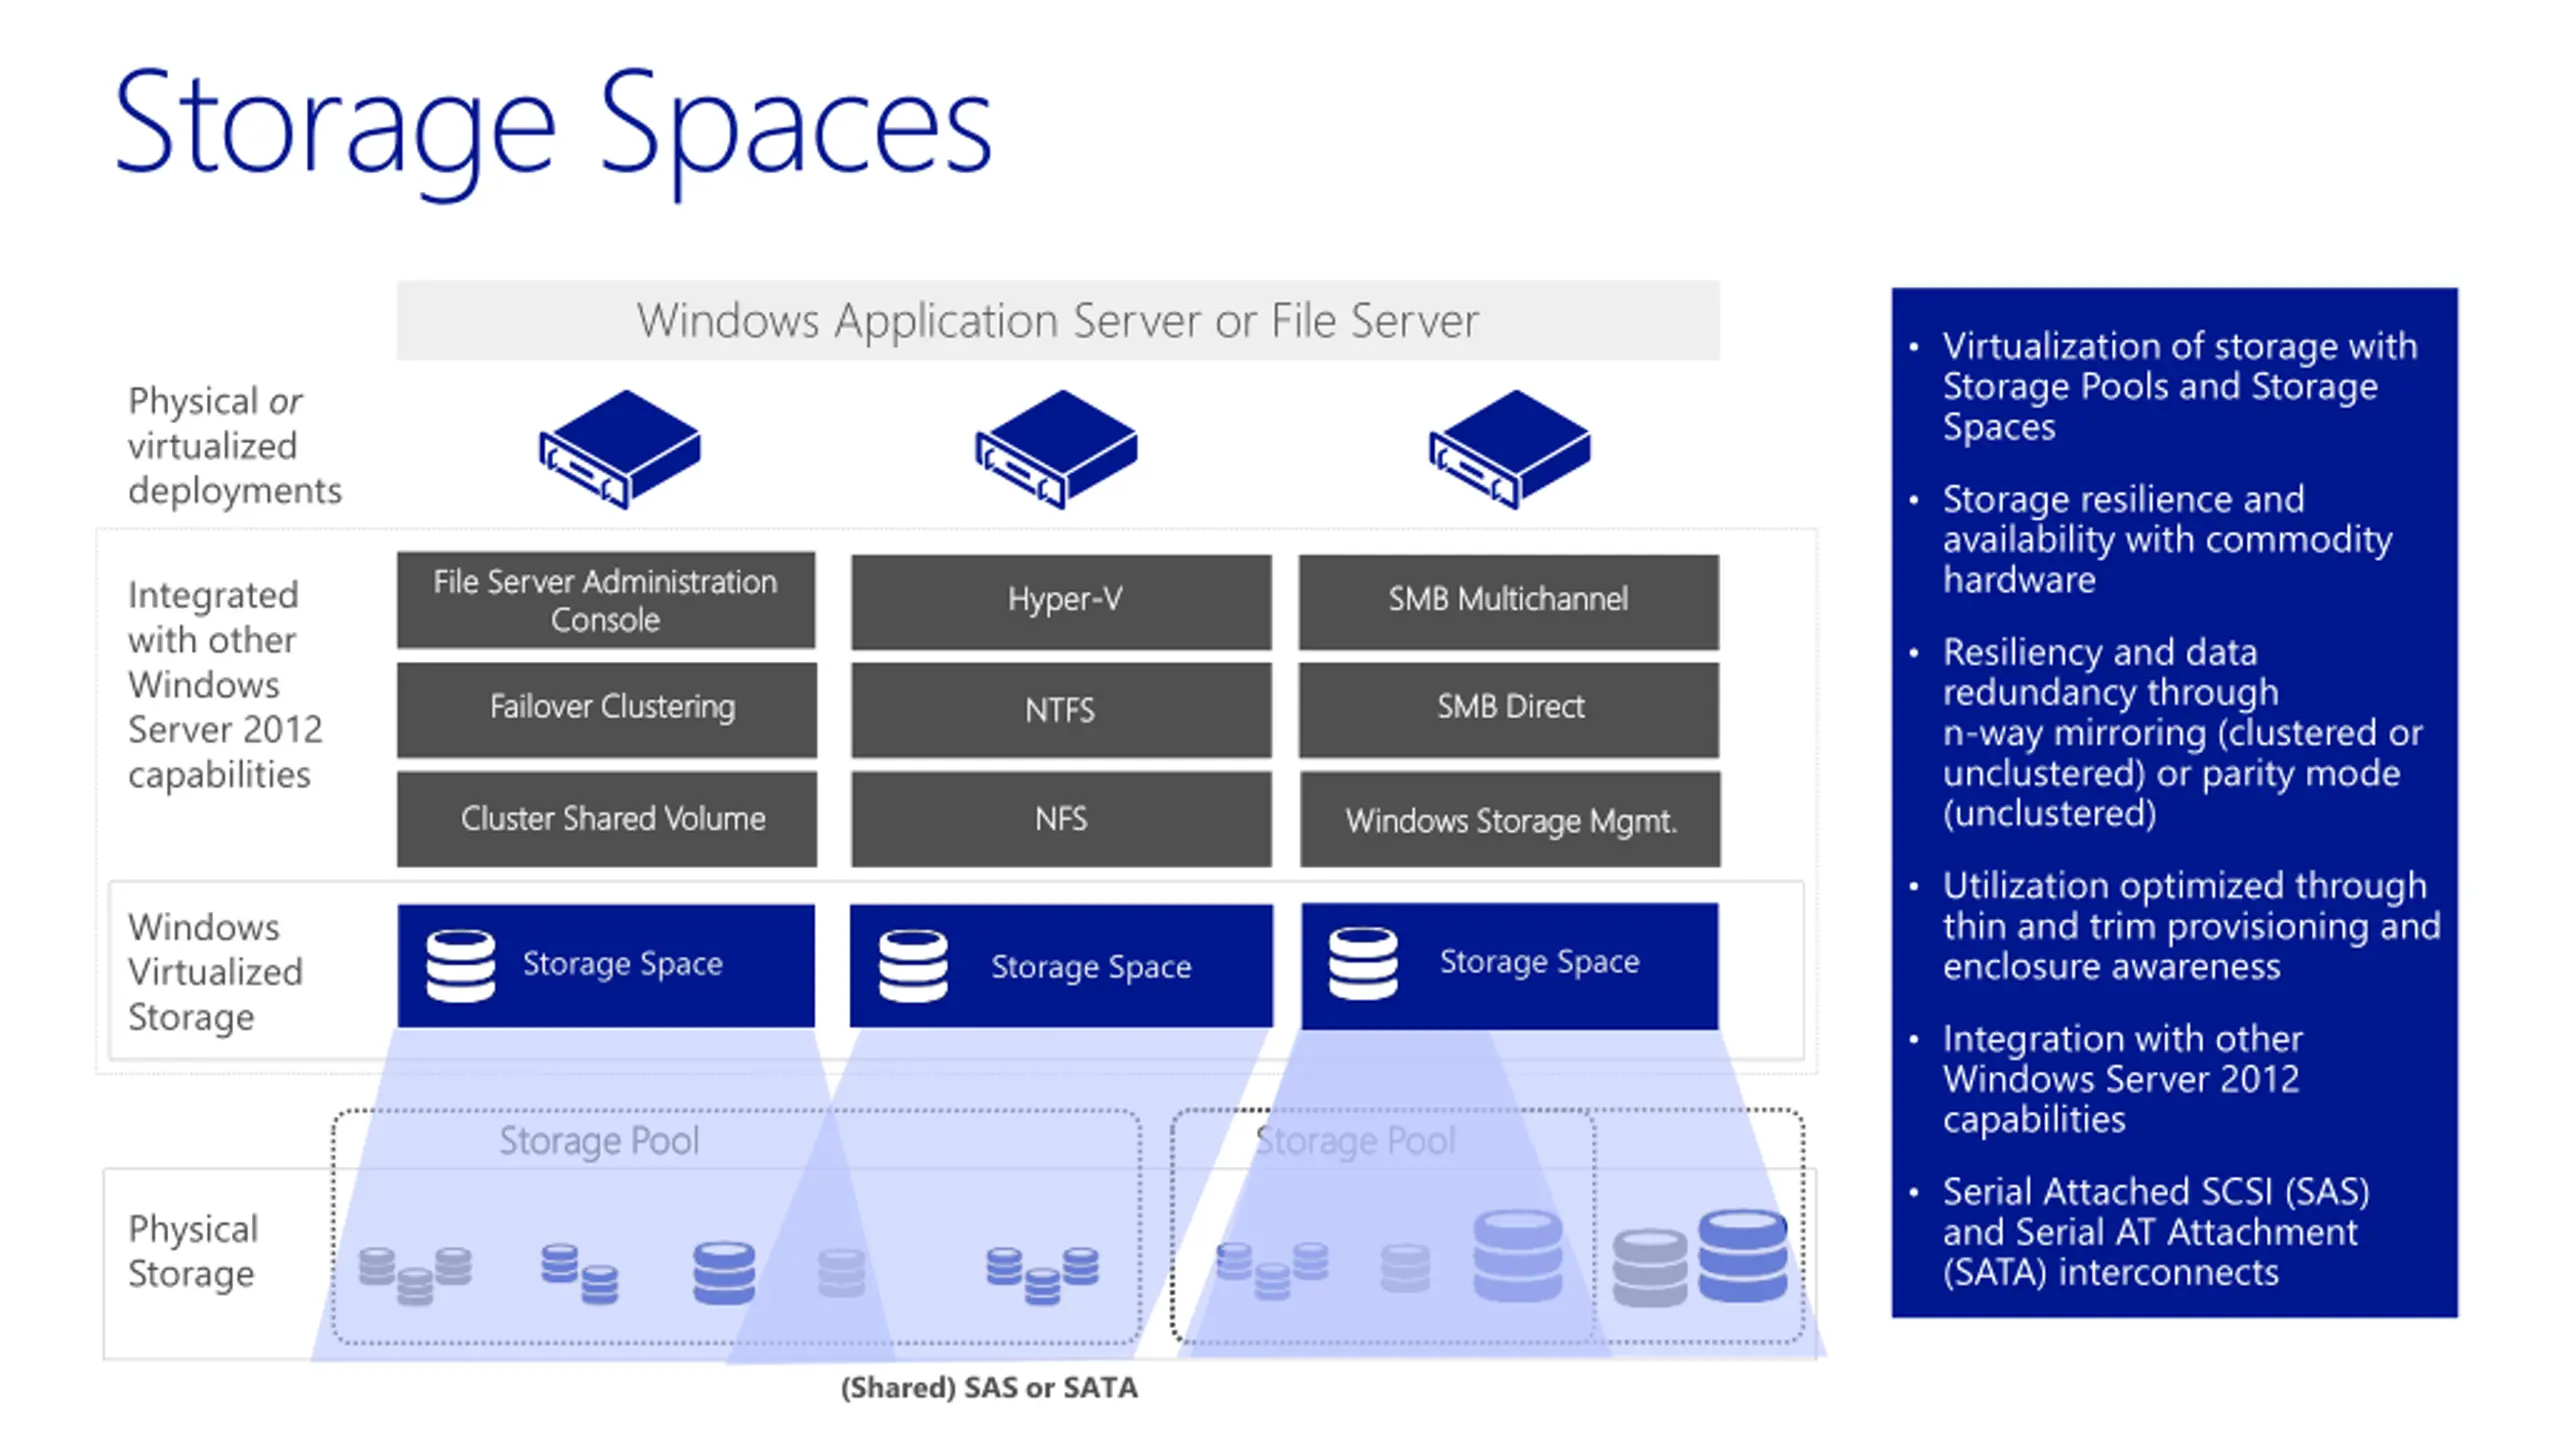
Task: Select the SMB Direct box
Action: (1509, 709)
